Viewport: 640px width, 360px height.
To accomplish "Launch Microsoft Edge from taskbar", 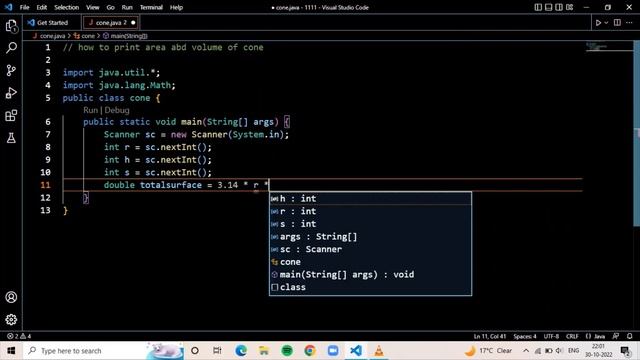I will [241, 351].
